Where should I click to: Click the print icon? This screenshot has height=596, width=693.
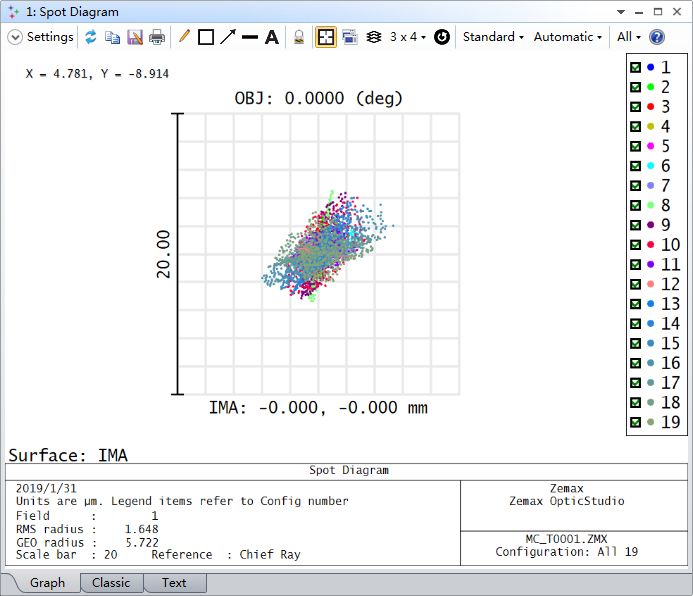point(157,37)
